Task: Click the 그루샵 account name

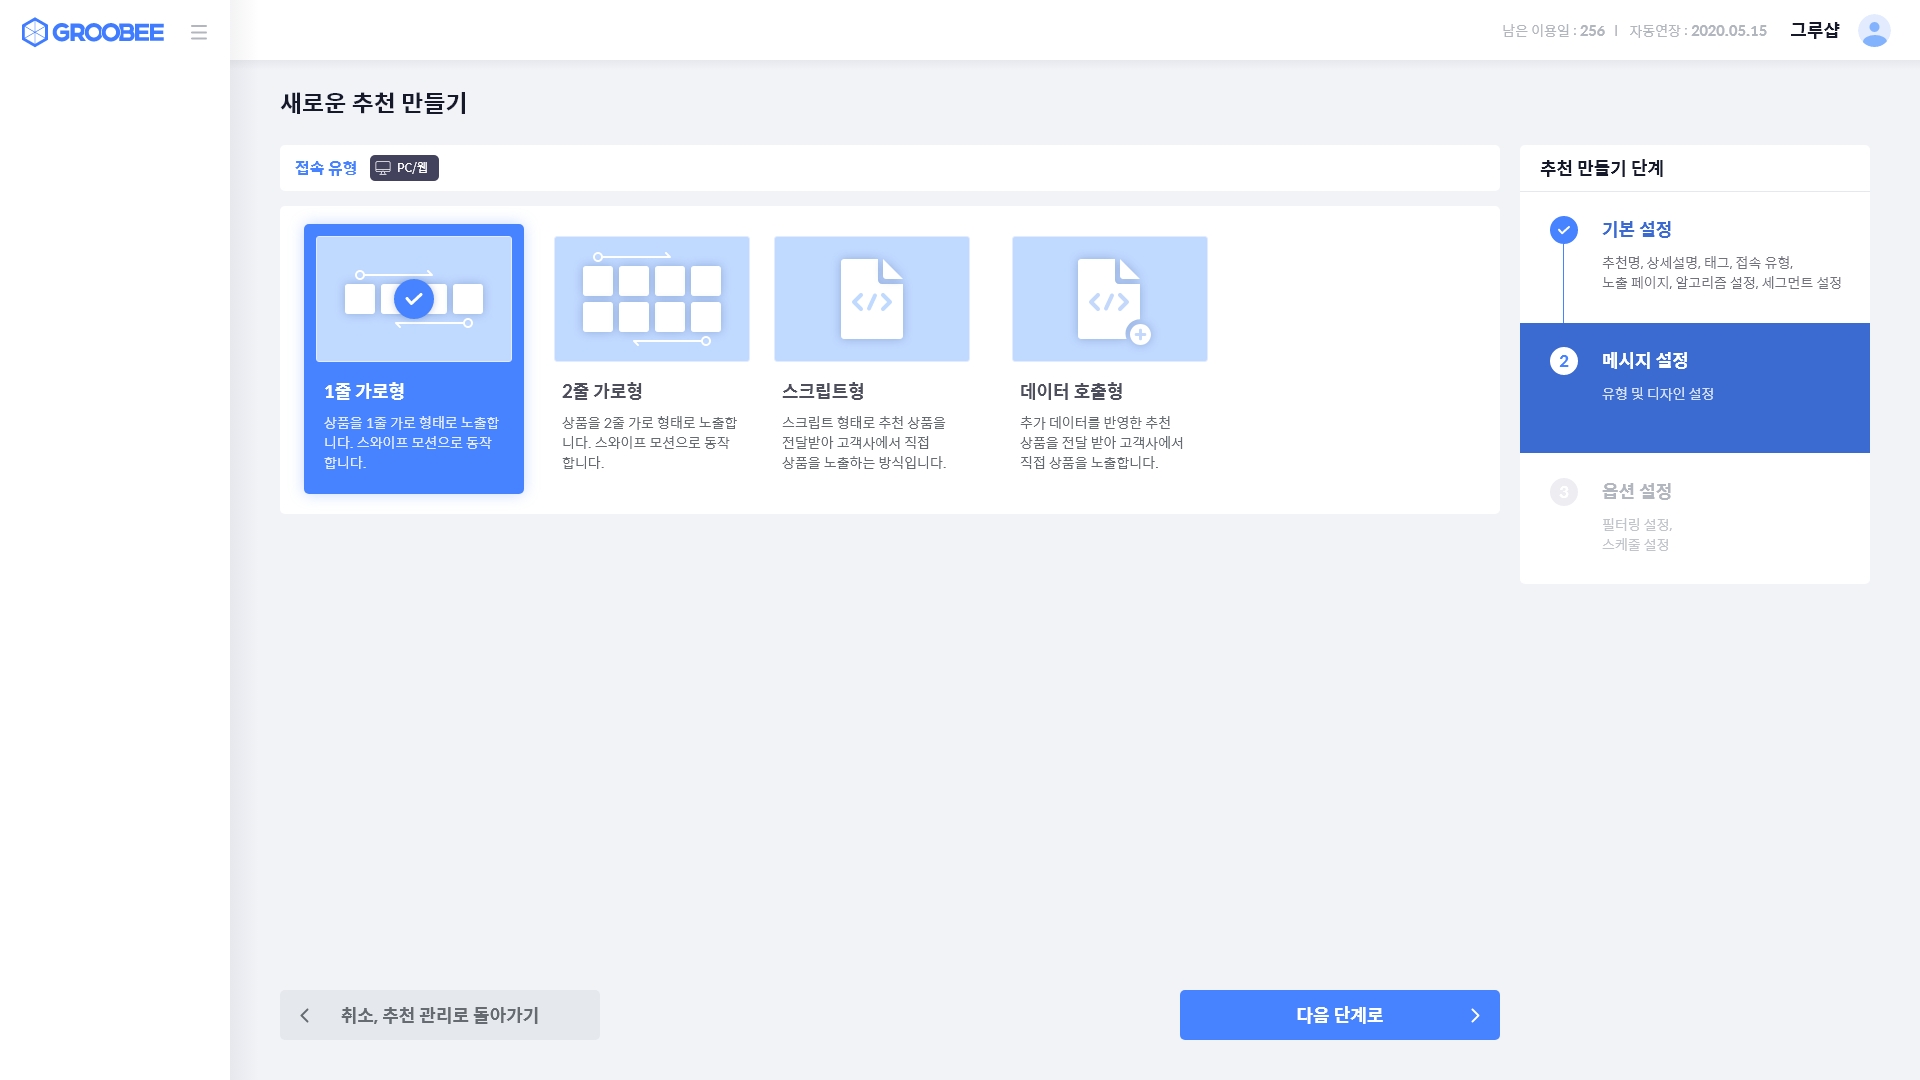Action: click(x=1814, y=31)
